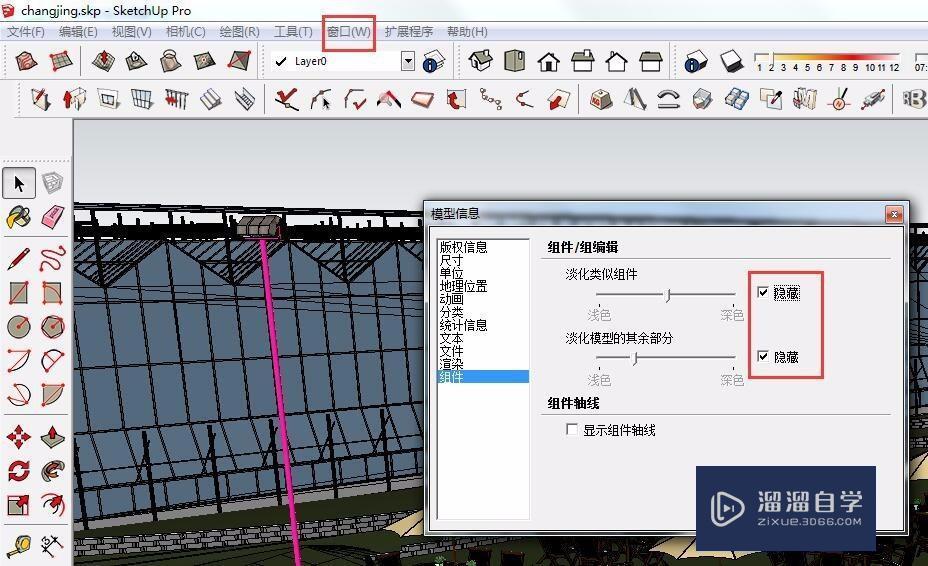This screenshot has height=566, width=928.
Task: Open the 视图(V) menu
Action: point(131,31)
